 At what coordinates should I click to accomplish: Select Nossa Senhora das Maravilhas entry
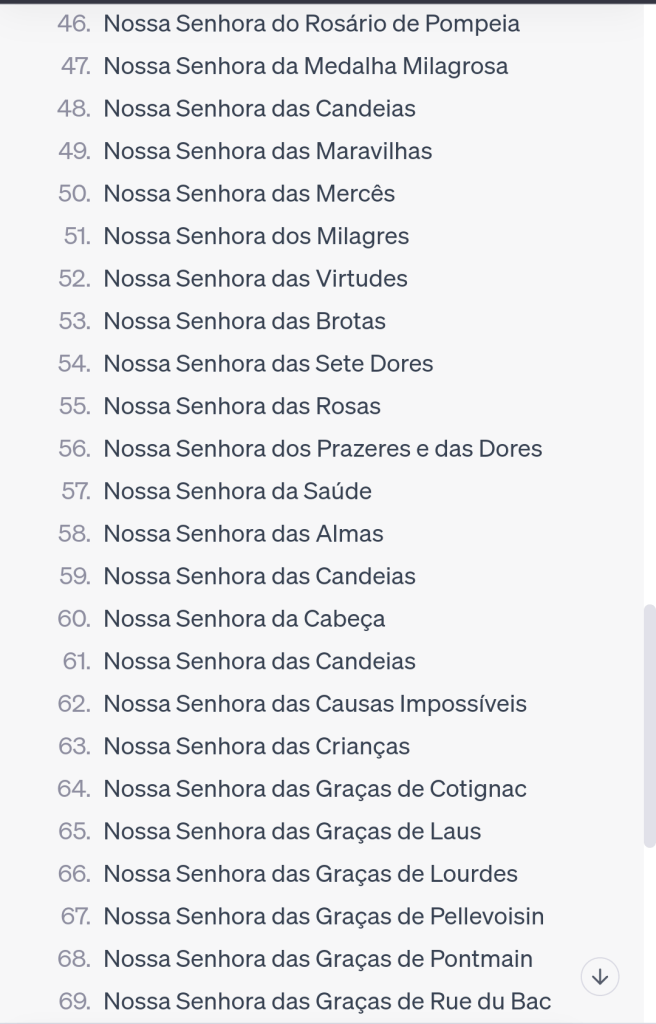click(x=267, y=151)
